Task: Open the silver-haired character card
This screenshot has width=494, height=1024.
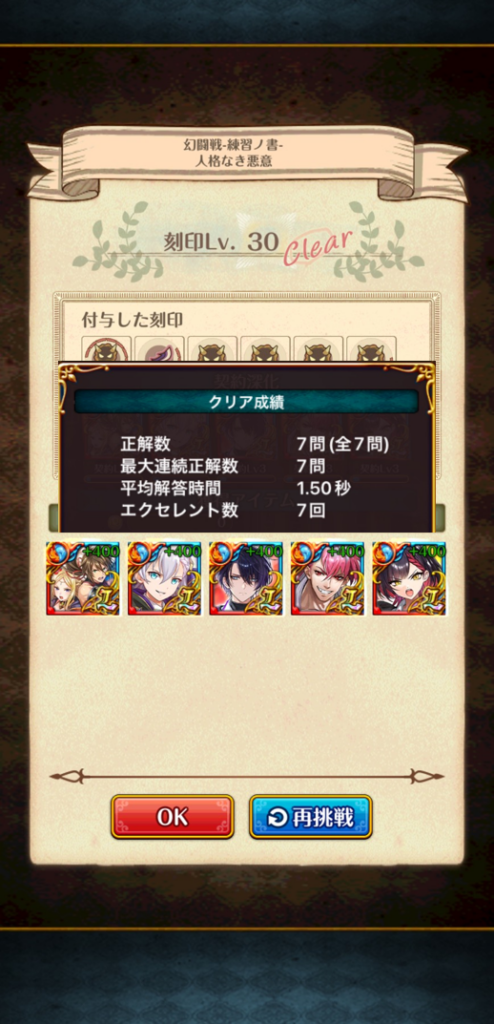Action: 165,578
